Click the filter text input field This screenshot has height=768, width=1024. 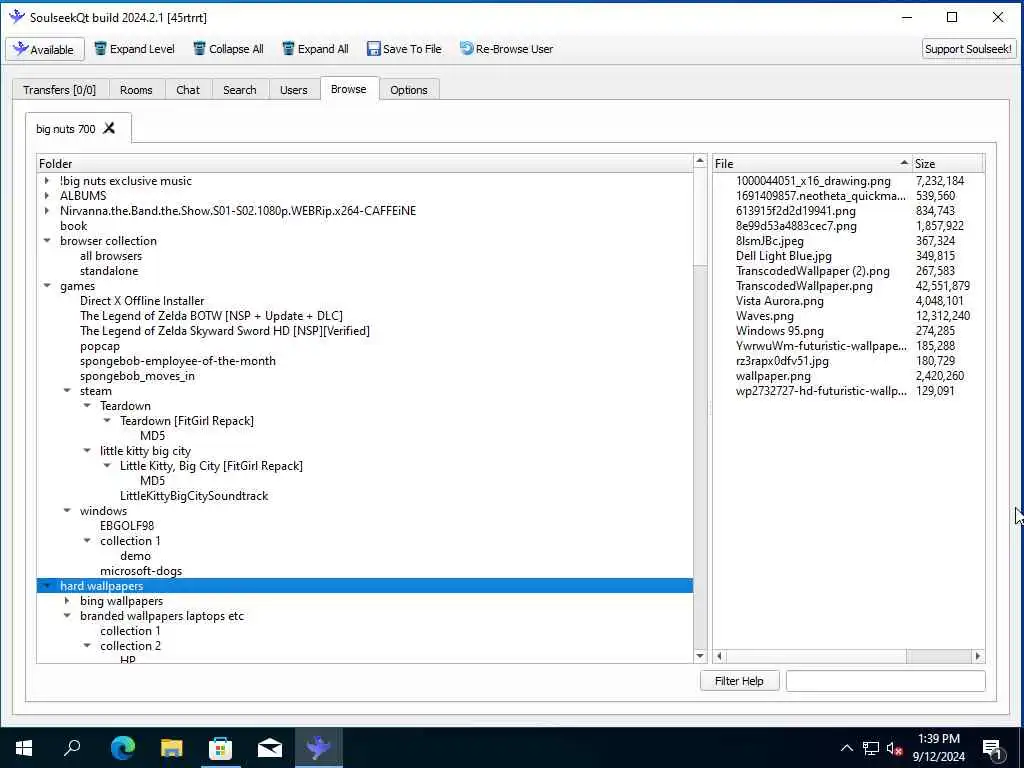click(886, 681)
